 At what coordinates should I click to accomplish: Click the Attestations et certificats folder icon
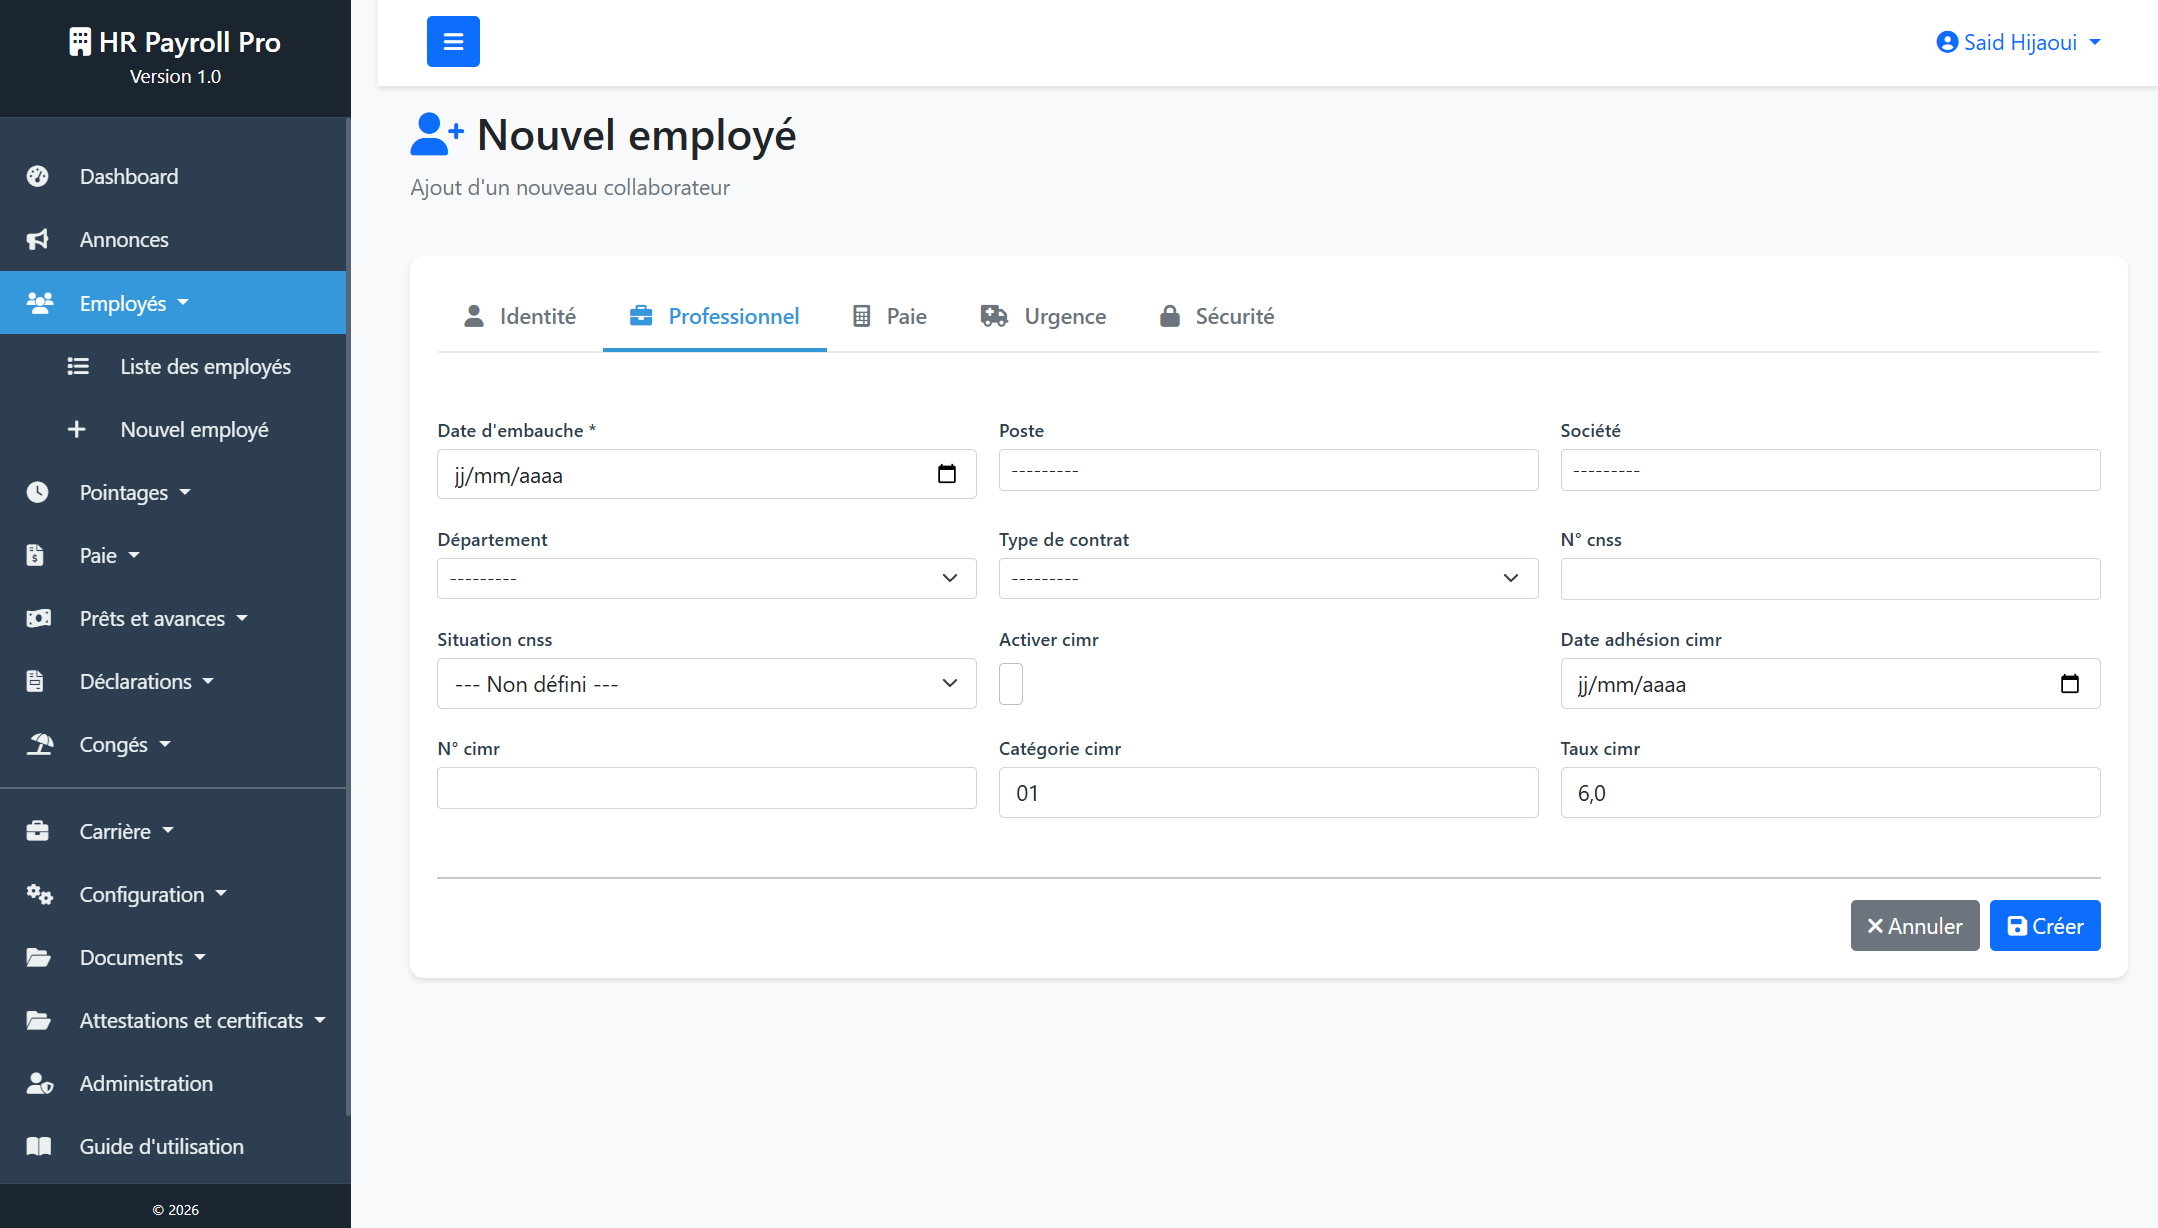click(x=39, y=1021)
